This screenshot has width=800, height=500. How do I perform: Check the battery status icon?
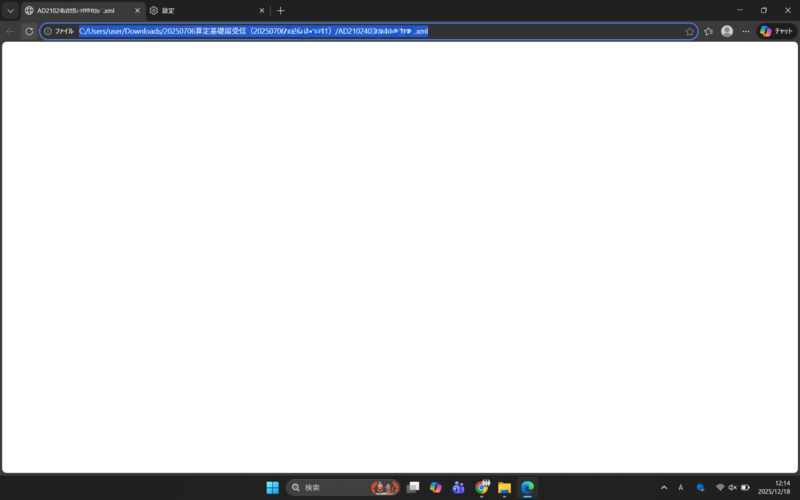(x=745, y=487)
